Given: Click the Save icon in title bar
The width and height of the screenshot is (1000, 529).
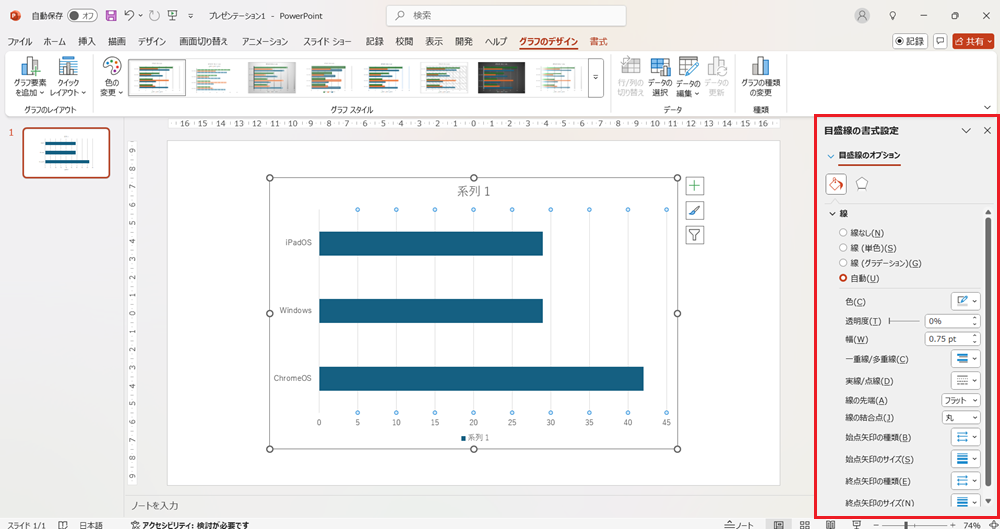Looking at the screenshot, I should tap(111, 15).
